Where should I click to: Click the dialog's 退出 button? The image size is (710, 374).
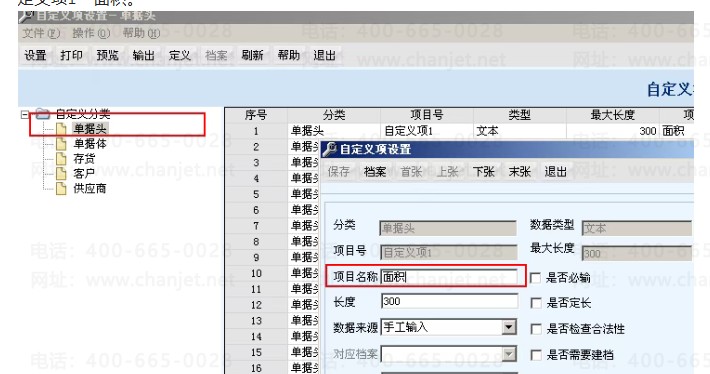(x=556, y=172)
